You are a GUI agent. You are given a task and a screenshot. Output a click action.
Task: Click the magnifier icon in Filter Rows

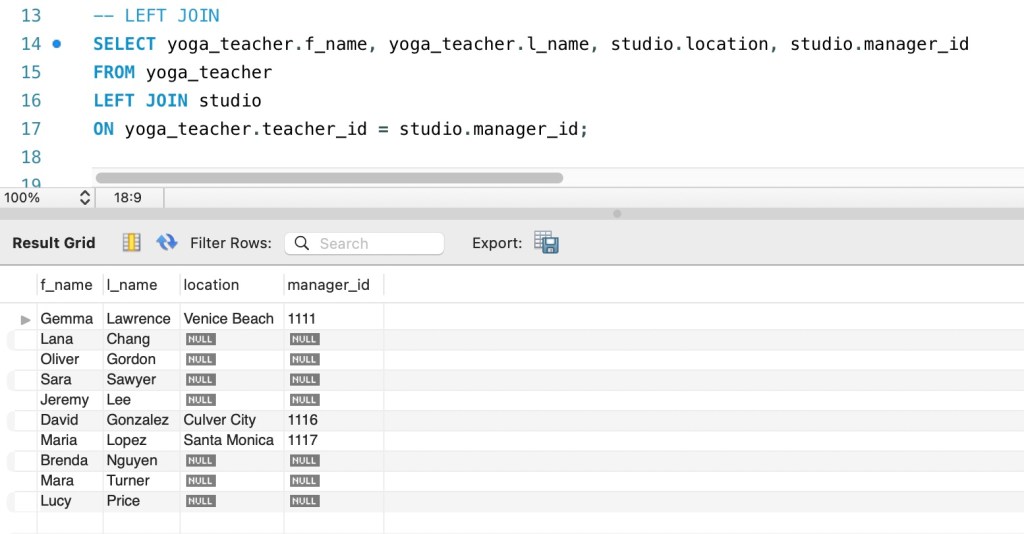[300, 243]
